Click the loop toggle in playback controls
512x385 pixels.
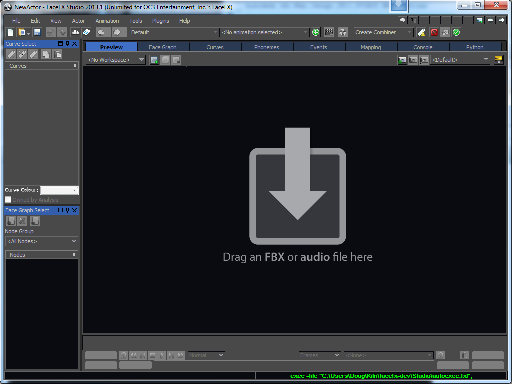123,355
